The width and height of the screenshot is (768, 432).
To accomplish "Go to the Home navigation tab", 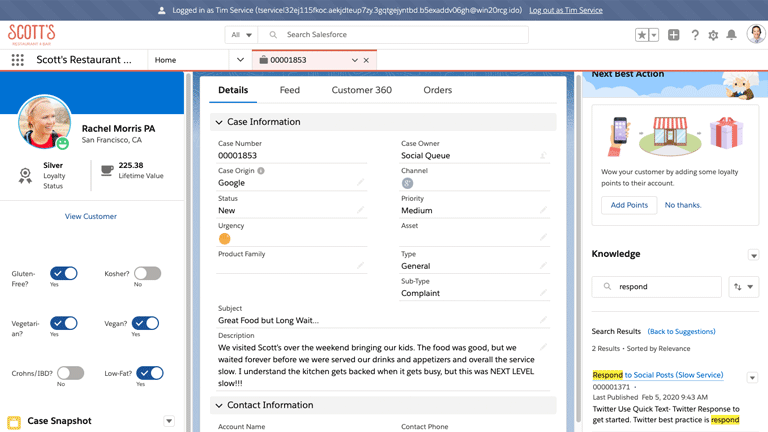I will click(x=166, y=60).
